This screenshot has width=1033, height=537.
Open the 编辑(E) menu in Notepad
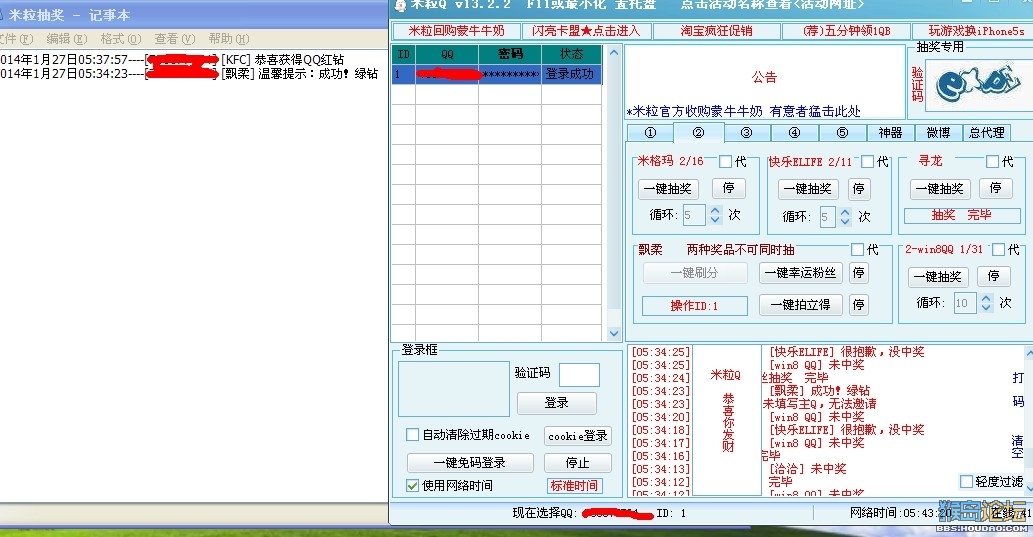(67, 39)
